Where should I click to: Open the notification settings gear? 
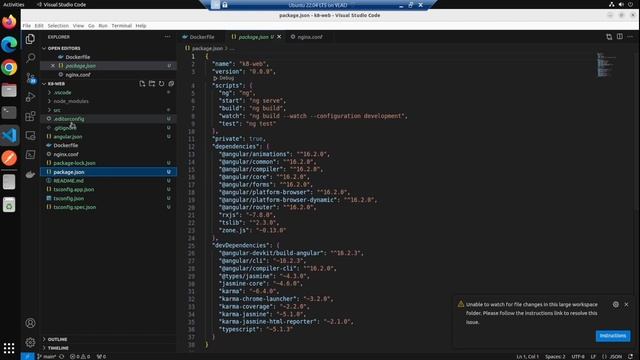pyautogui.click(x=616, y=304)
